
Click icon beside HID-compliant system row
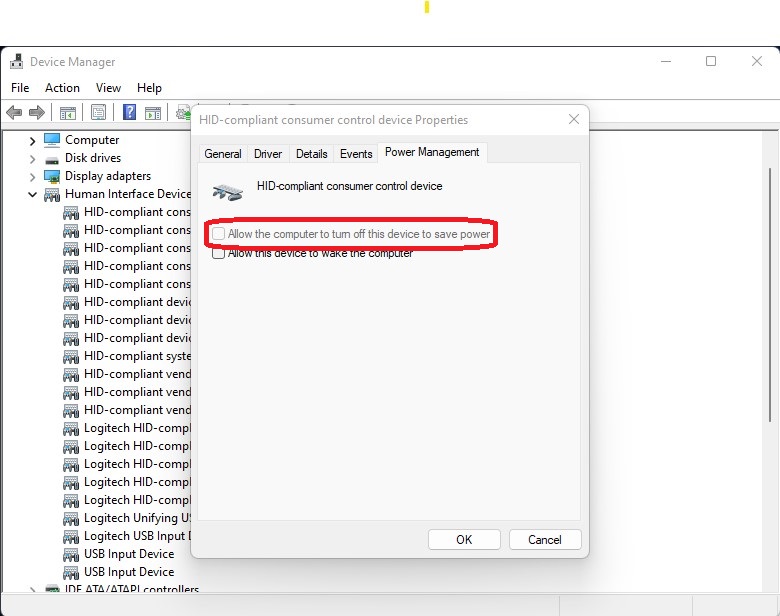pyautogui.click(x=71, y=357)
